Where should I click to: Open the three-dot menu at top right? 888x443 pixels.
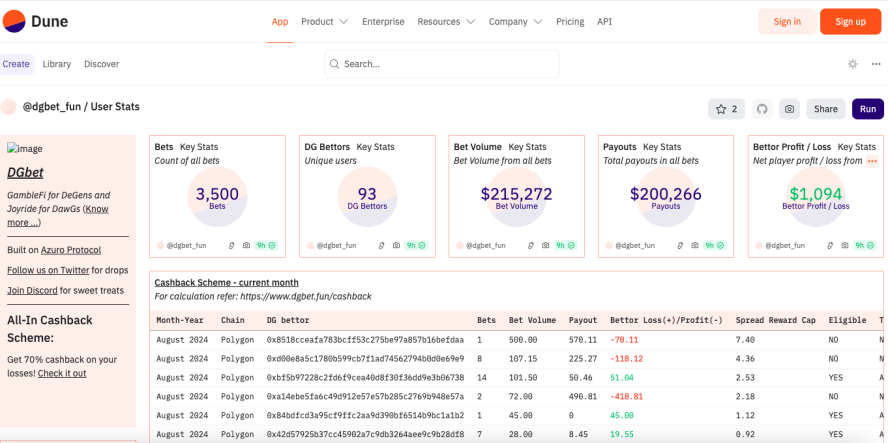pos(876,64)
